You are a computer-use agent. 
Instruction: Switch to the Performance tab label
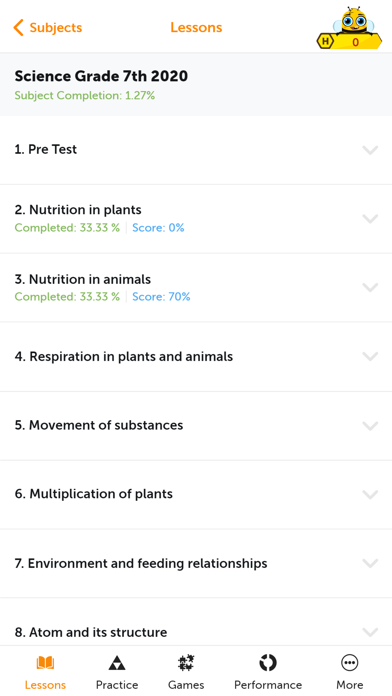click(268, 685)
